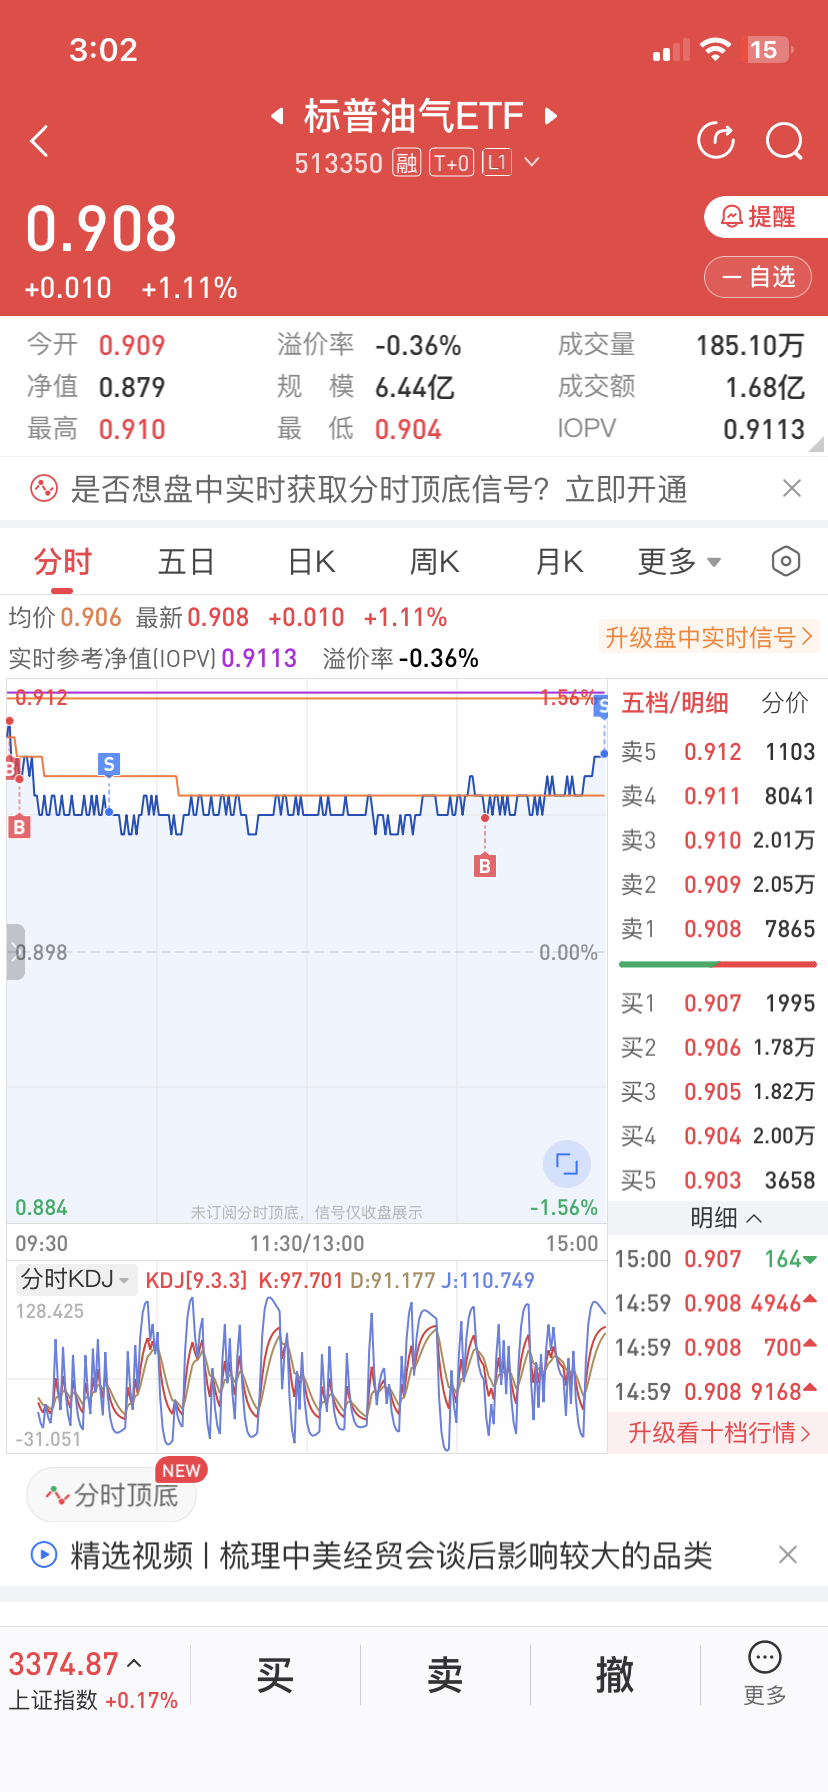
Task: Play the 精选视频 featured video icon
Action: [44, 1555]
